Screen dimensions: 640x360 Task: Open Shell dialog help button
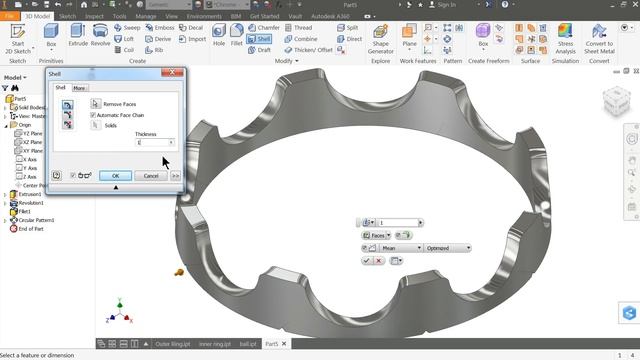click(x=56, y=176)
